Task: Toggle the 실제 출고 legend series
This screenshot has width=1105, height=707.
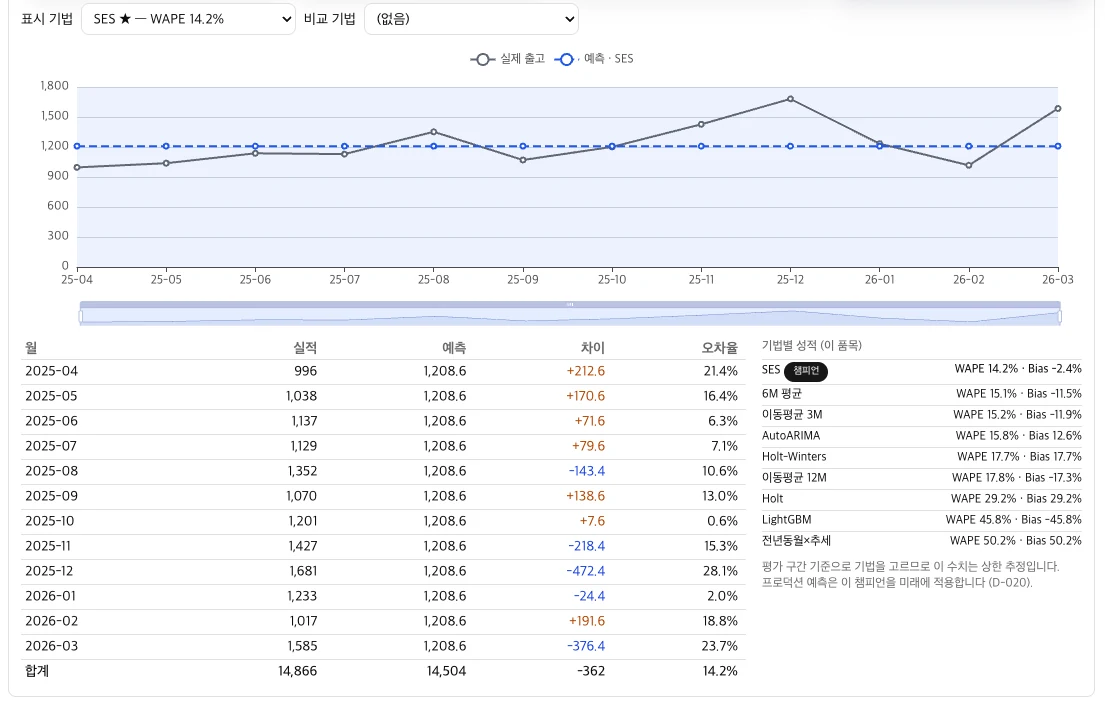Action: pyautogui.click(x=507, y=59)
